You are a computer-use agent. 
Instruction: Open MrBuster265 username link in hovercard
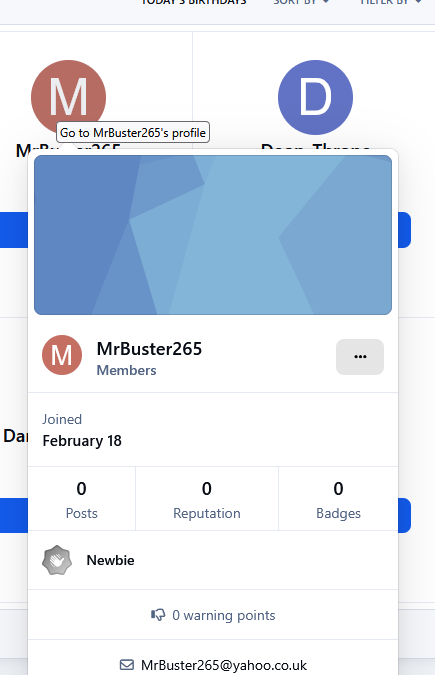[149, 349]
